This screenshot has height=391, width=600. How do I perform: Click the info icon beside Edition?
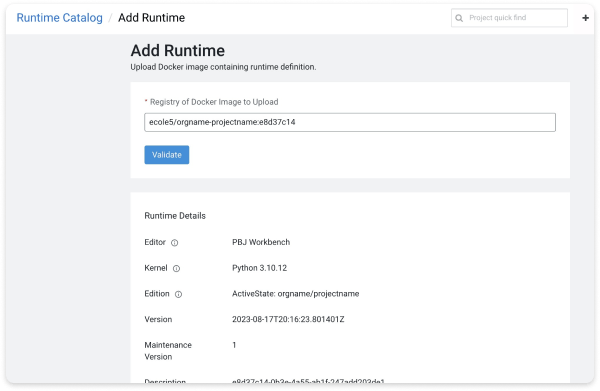pyautogui.click(x=178, y=294)
